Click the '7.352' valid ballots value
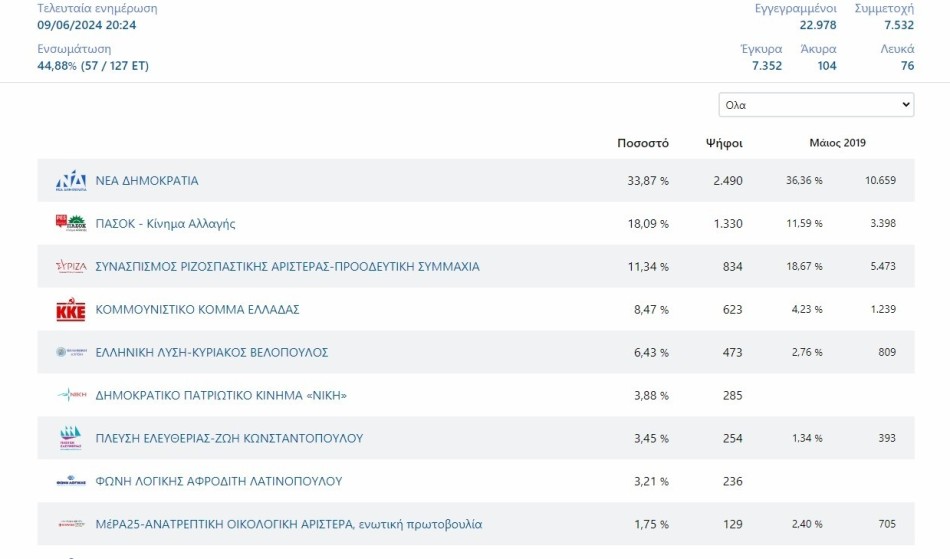Viewport: 950px width, 559px height. tap(767, 65)
